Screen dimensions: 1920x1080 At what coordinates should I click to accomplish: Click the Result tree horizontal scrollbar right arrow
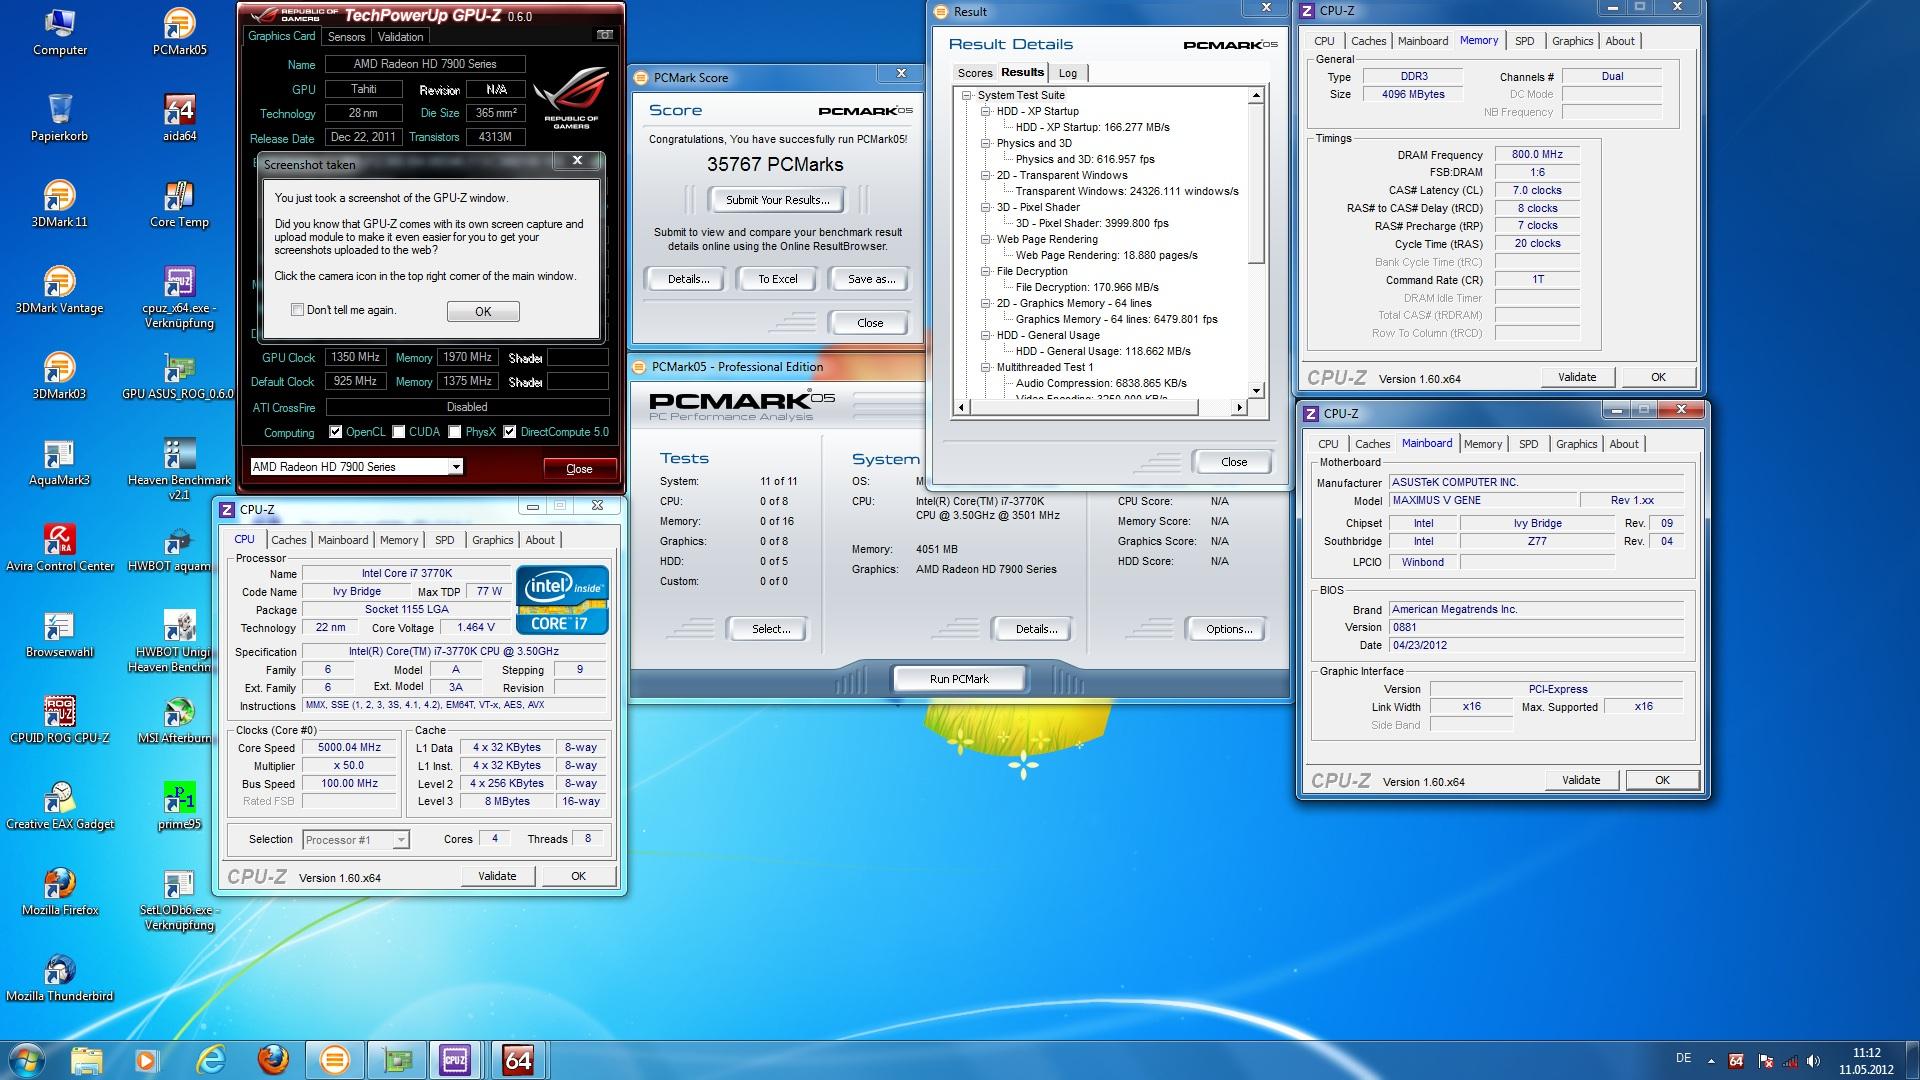(x=1239, y=407)
